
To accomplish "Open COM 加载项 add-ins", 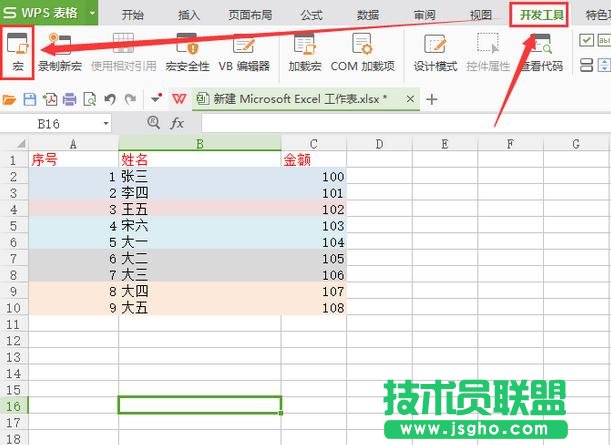I will click(362, 50).
